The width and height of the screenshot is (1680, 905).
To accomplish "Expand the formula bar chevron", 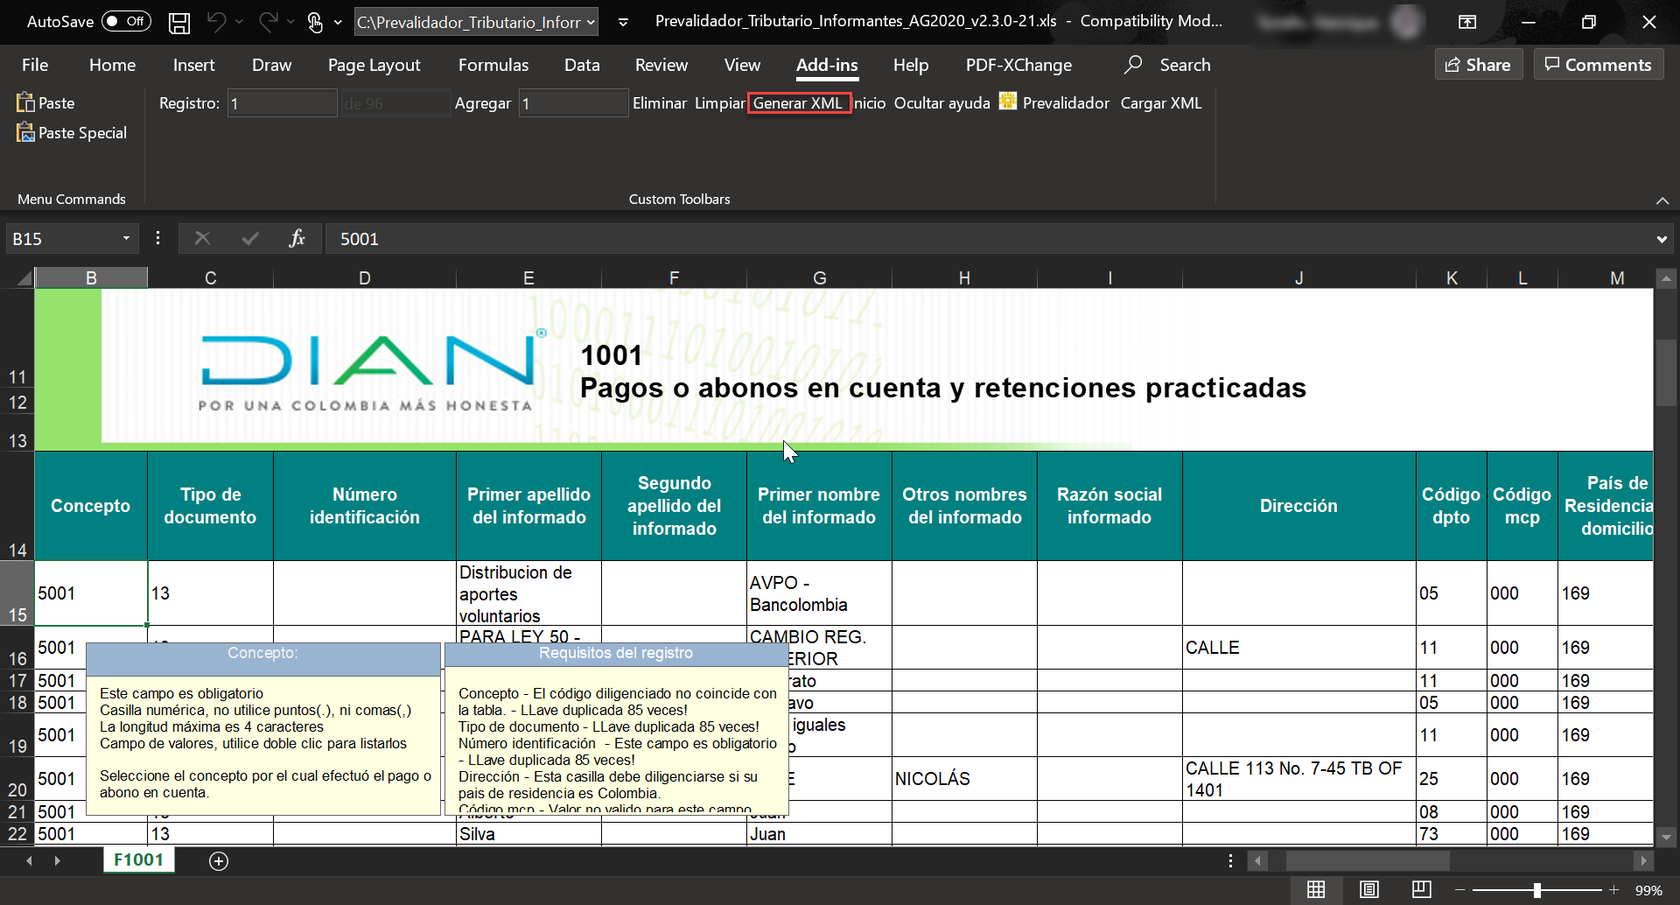I will 1662,239.
